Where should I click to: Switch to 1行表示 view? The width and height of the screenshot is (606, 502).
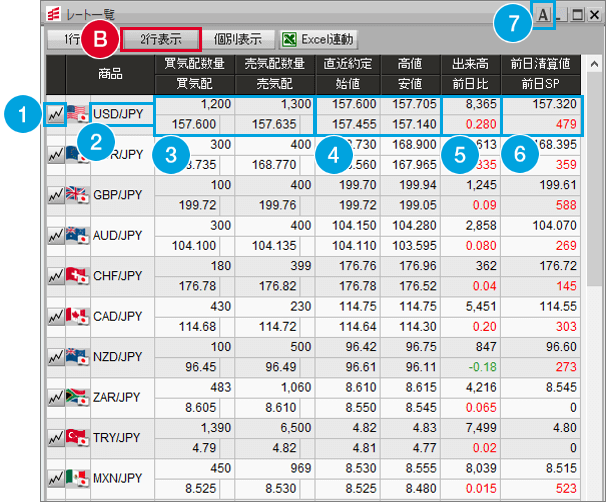click(x=72, y=39)
